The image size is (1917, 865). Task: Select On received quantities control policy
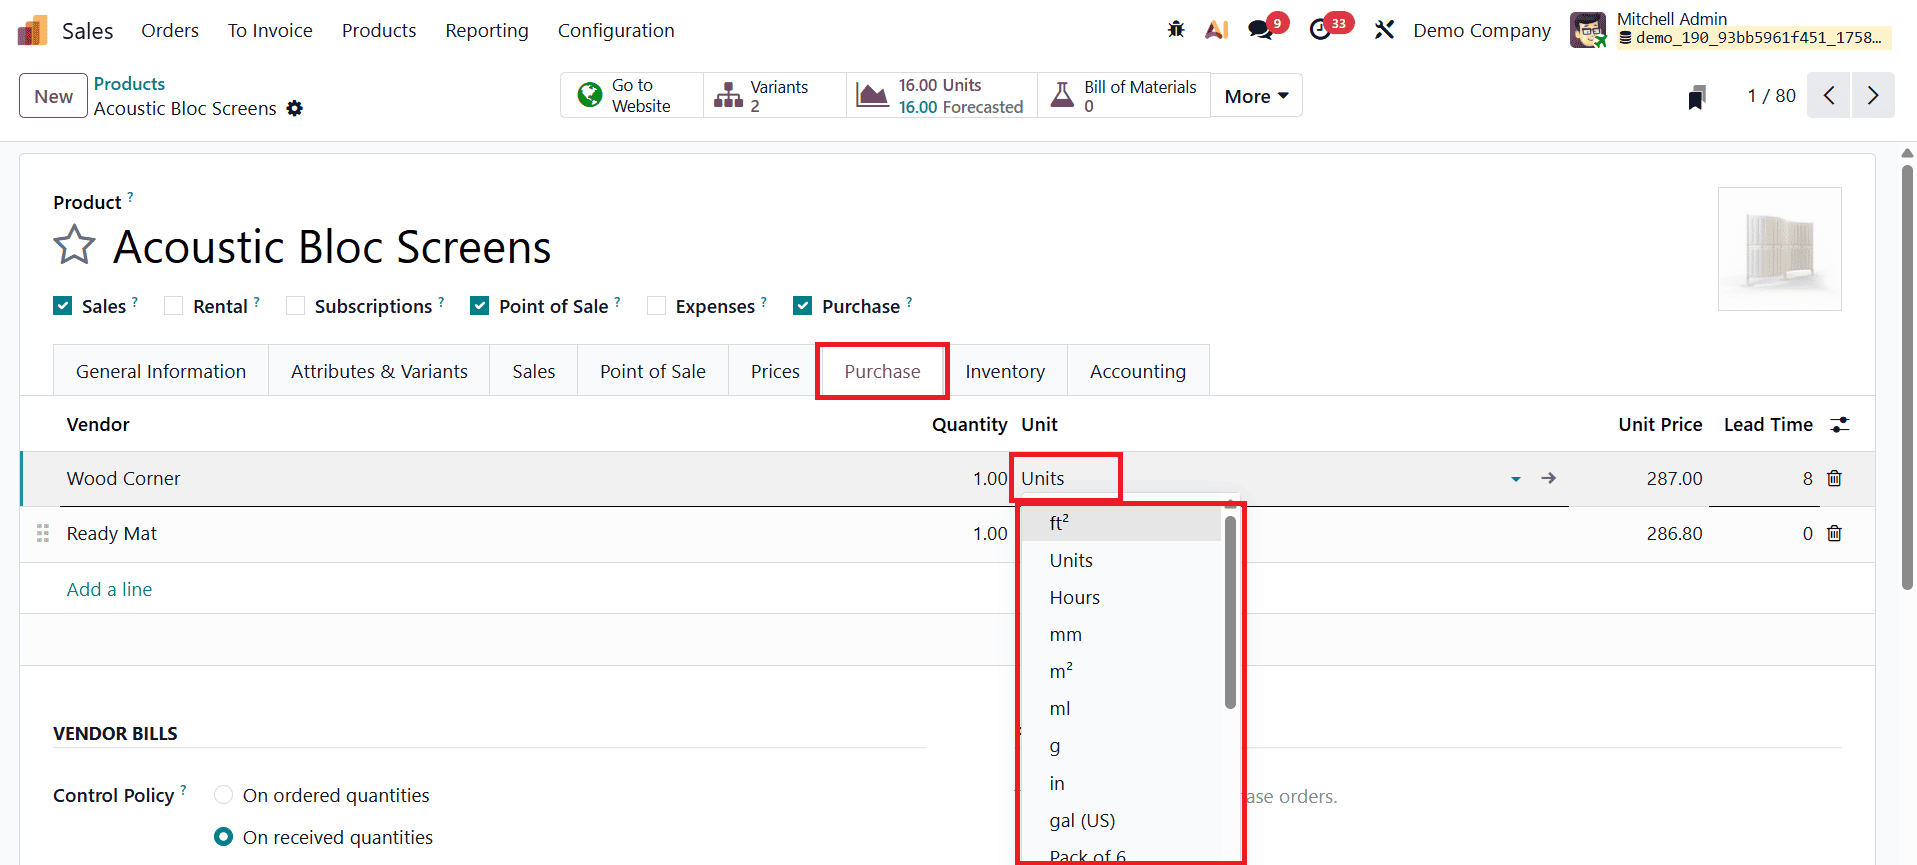coord(224,837)
